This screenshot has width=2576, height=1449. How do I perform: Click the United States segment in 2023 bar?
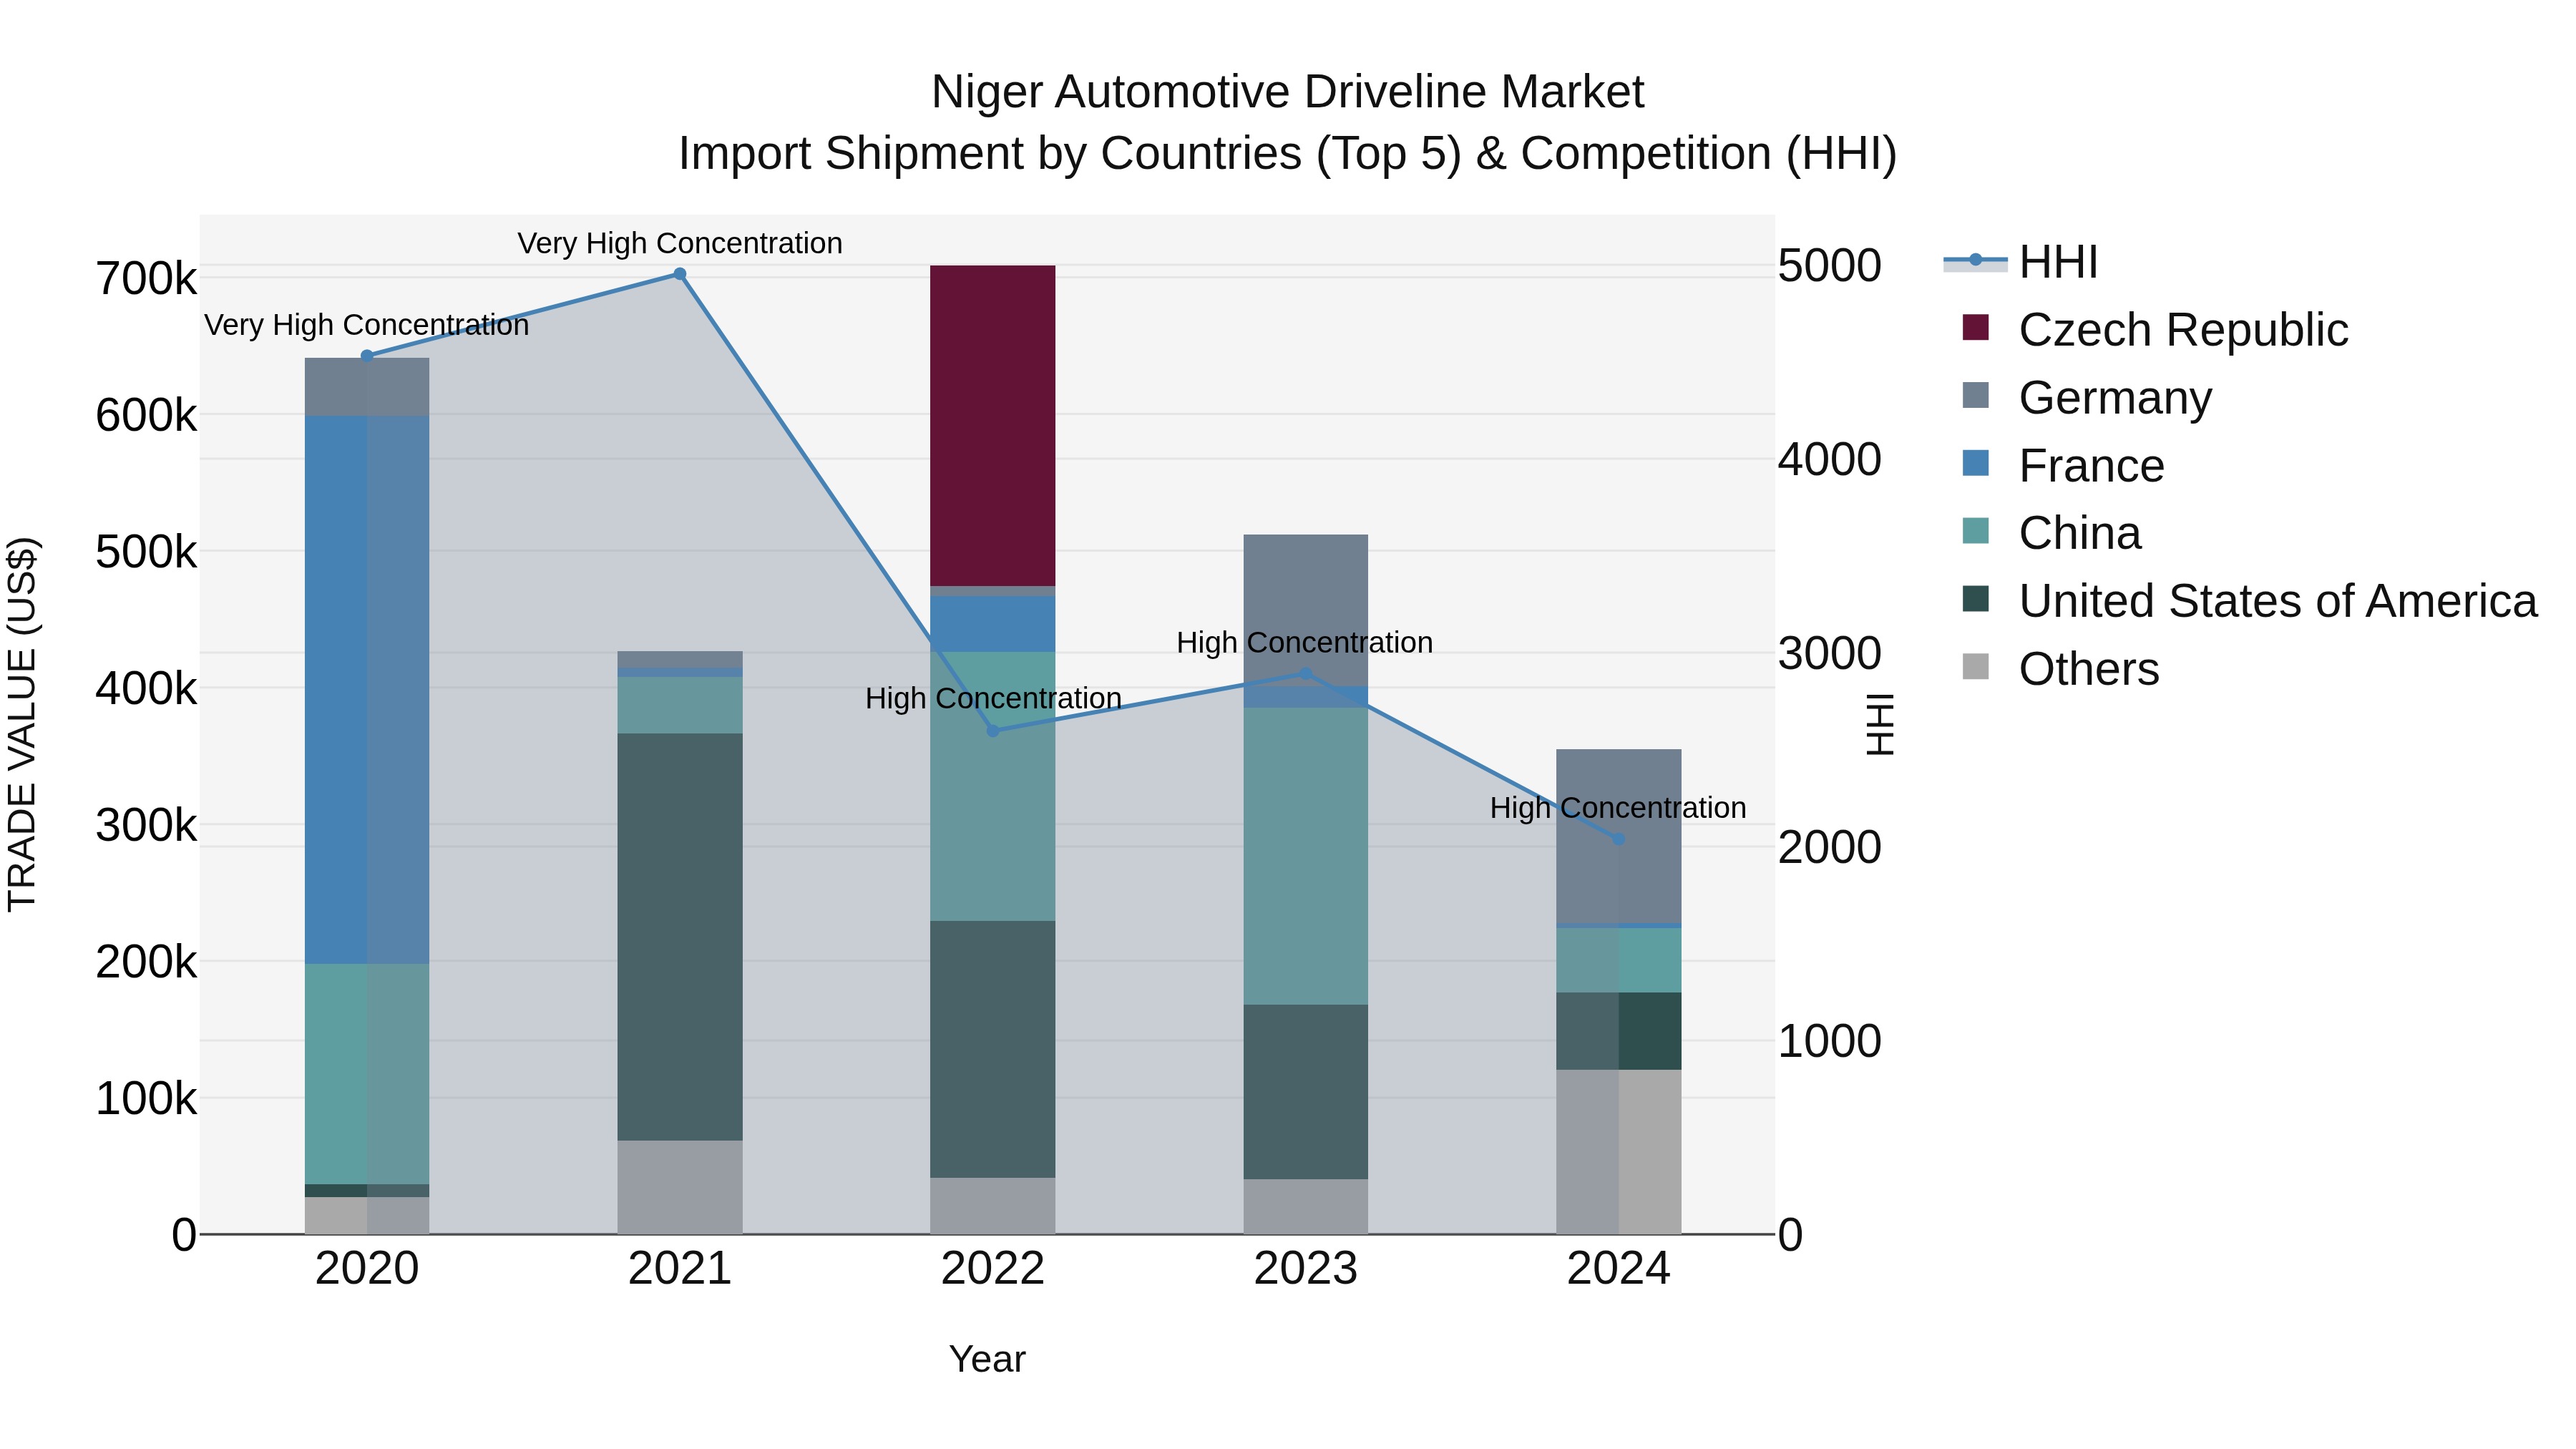[x=1306, y=1092]
